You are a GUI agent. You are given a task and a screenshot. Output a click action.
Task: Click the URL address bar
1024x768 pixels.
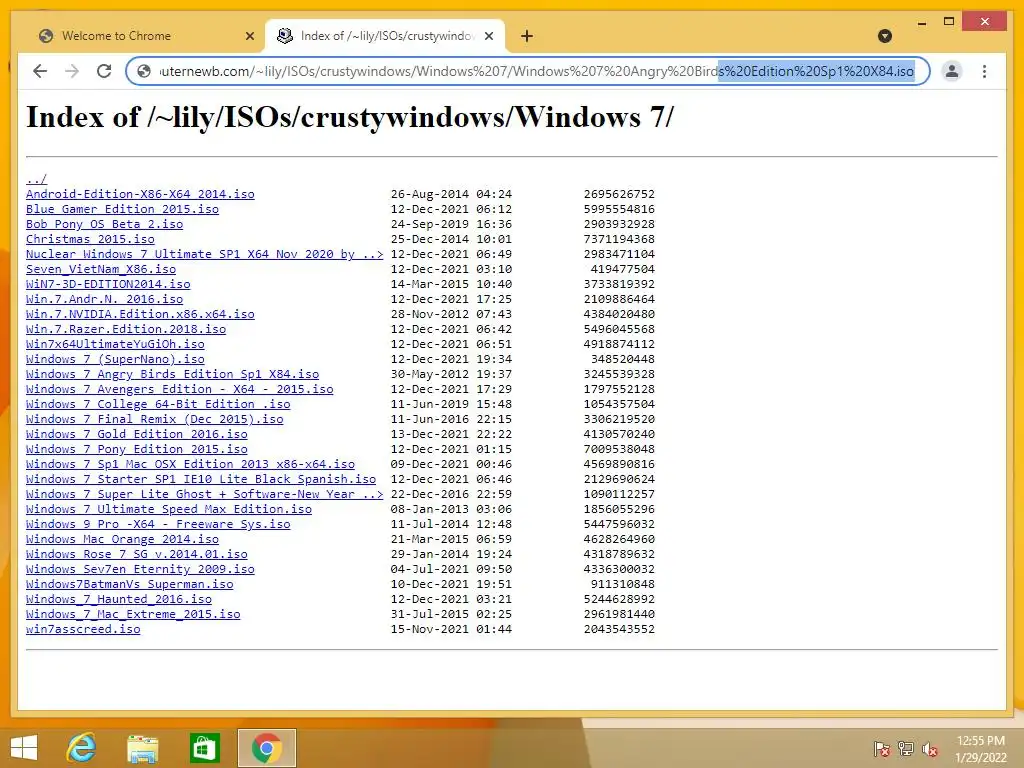(x=527, y=71)
